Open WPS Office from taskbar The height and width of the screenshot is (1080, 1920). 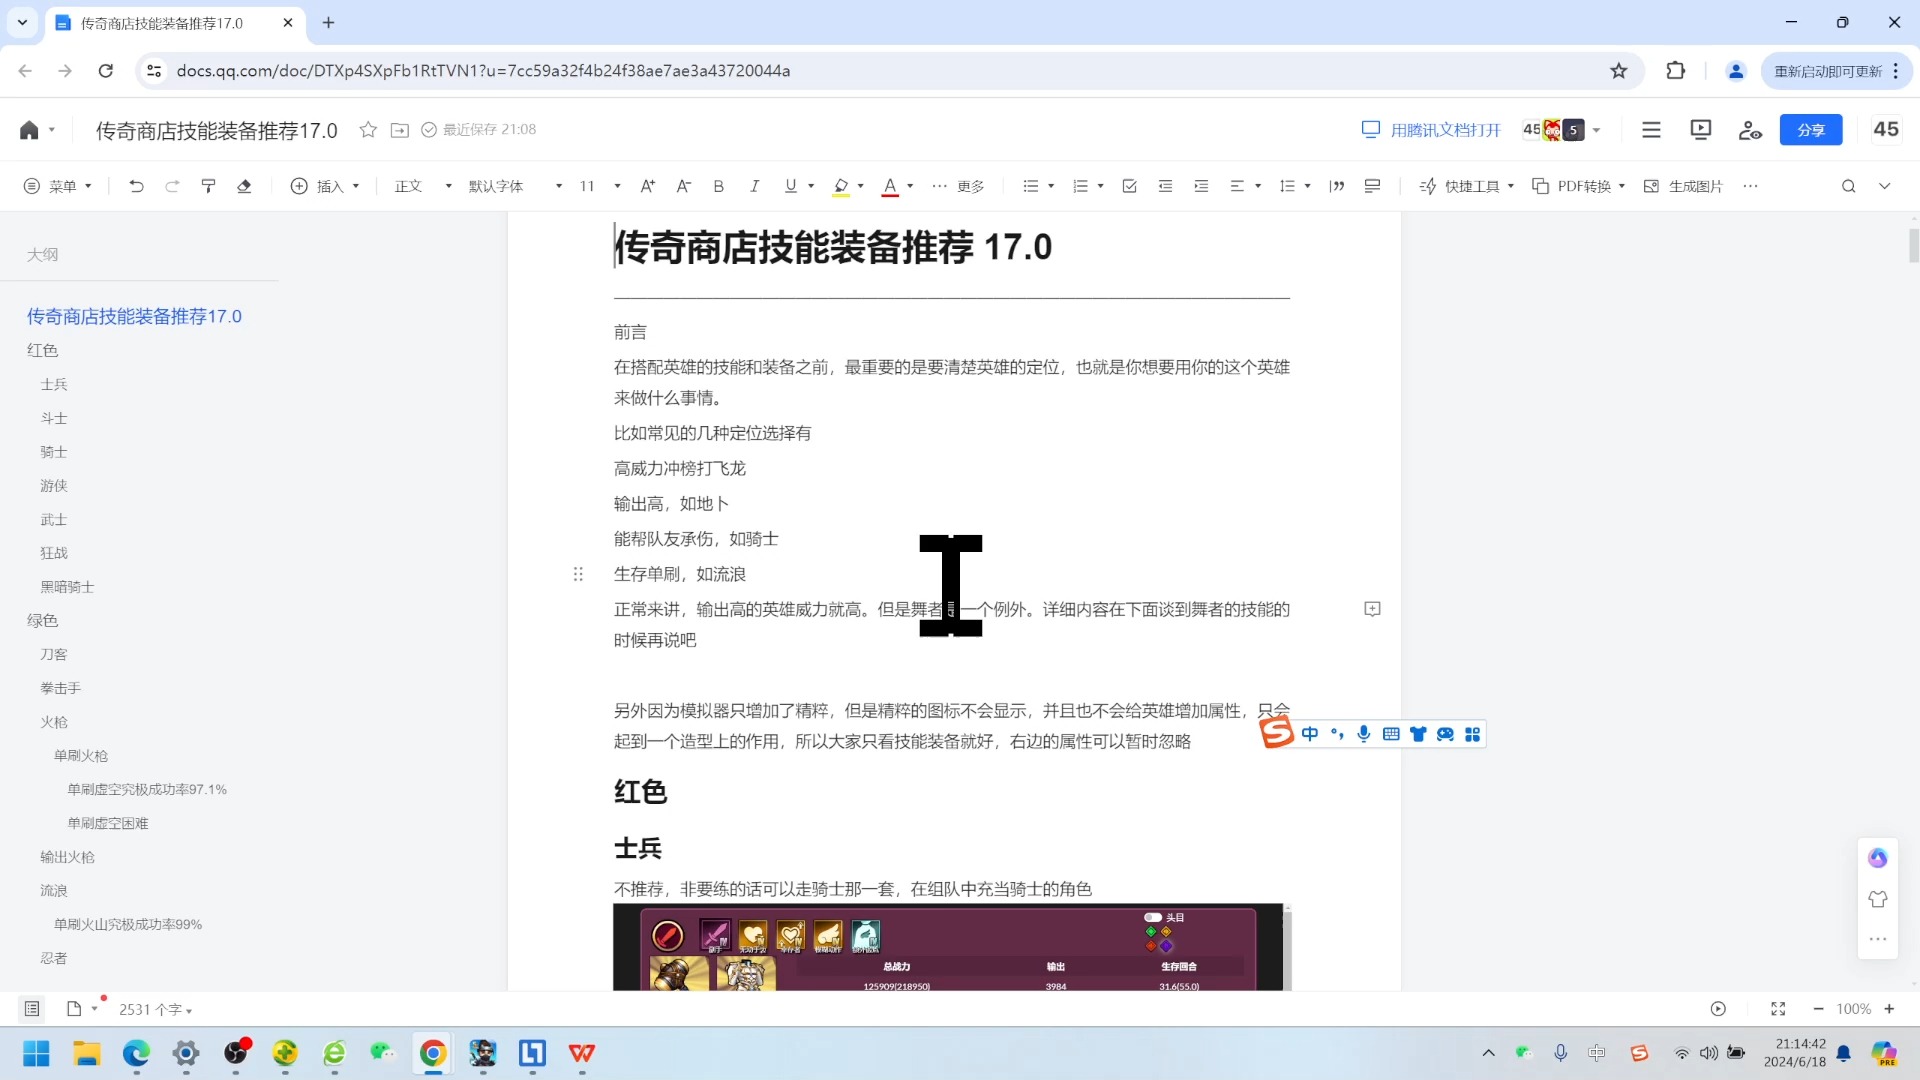[x=581, y=1053]
